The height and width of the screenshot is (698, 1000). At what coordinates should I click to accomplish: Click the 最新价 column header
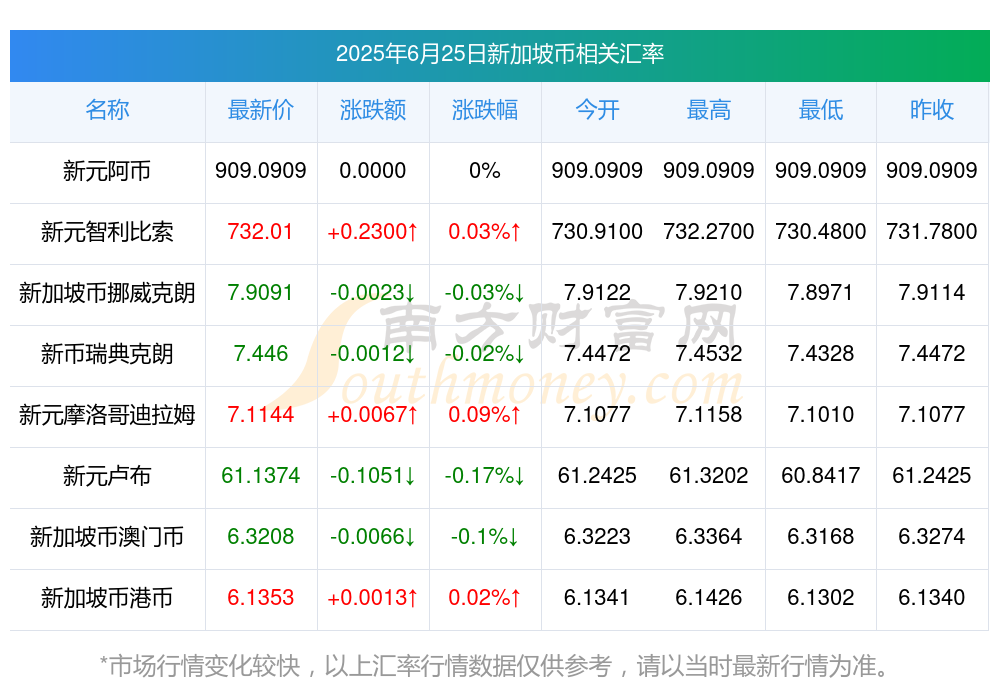[261, 110]
